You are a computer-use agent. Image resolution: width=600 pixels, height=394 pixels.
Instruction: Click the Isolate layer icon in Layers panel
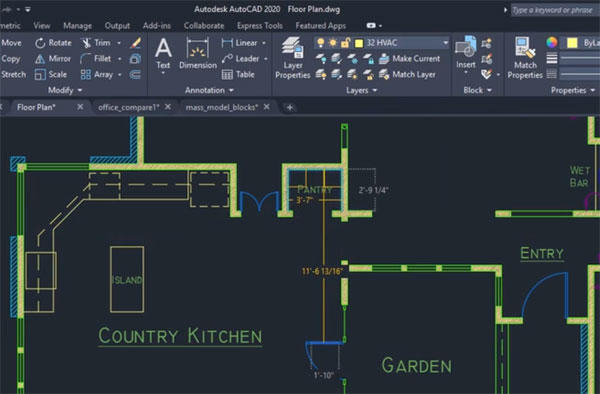[337, 59]
